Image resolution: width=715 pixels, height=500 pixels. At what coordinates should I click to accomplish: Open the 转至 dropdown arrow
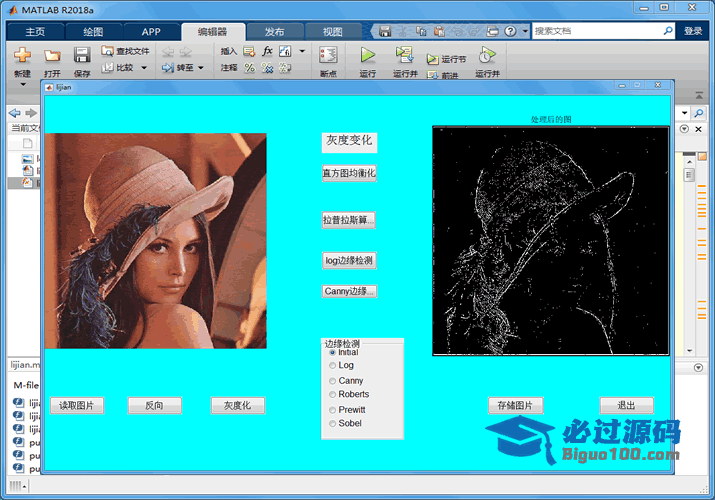tap(201, 68)
